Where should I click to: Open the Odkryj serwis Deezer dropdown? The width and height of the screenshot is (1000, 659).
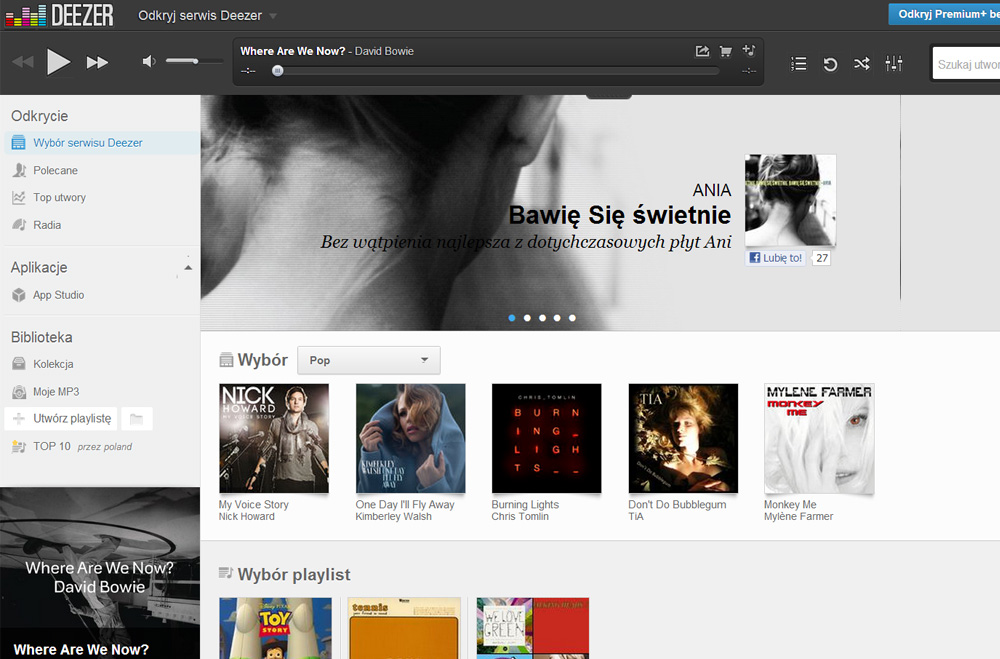[x=207, y=15]
